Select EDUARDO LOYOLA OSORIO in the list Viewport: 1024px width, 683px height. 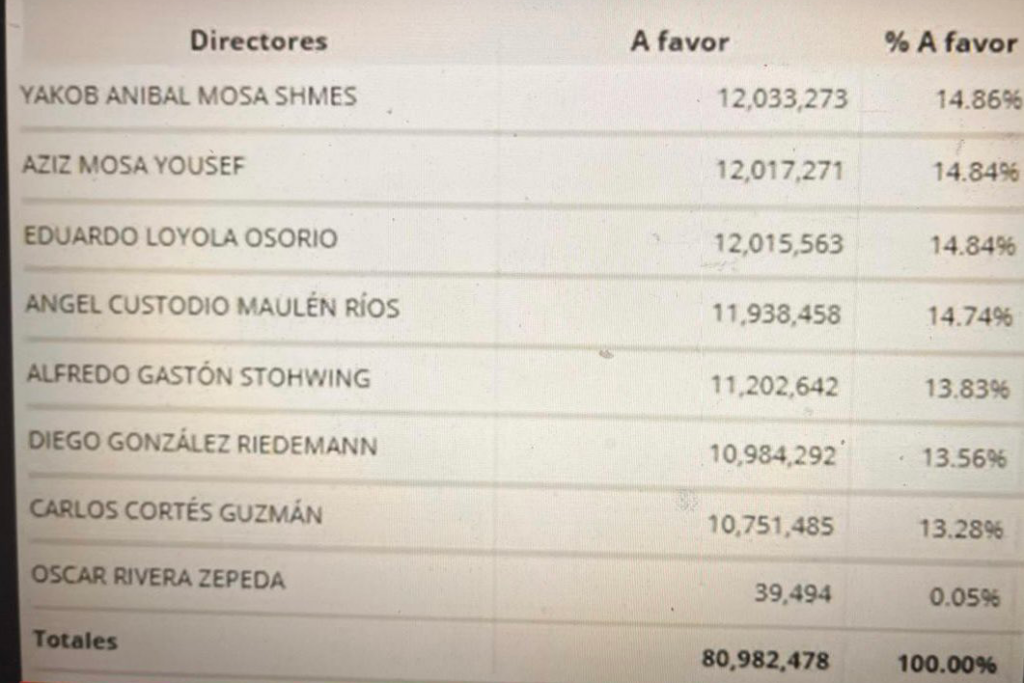tap(180, 237)
